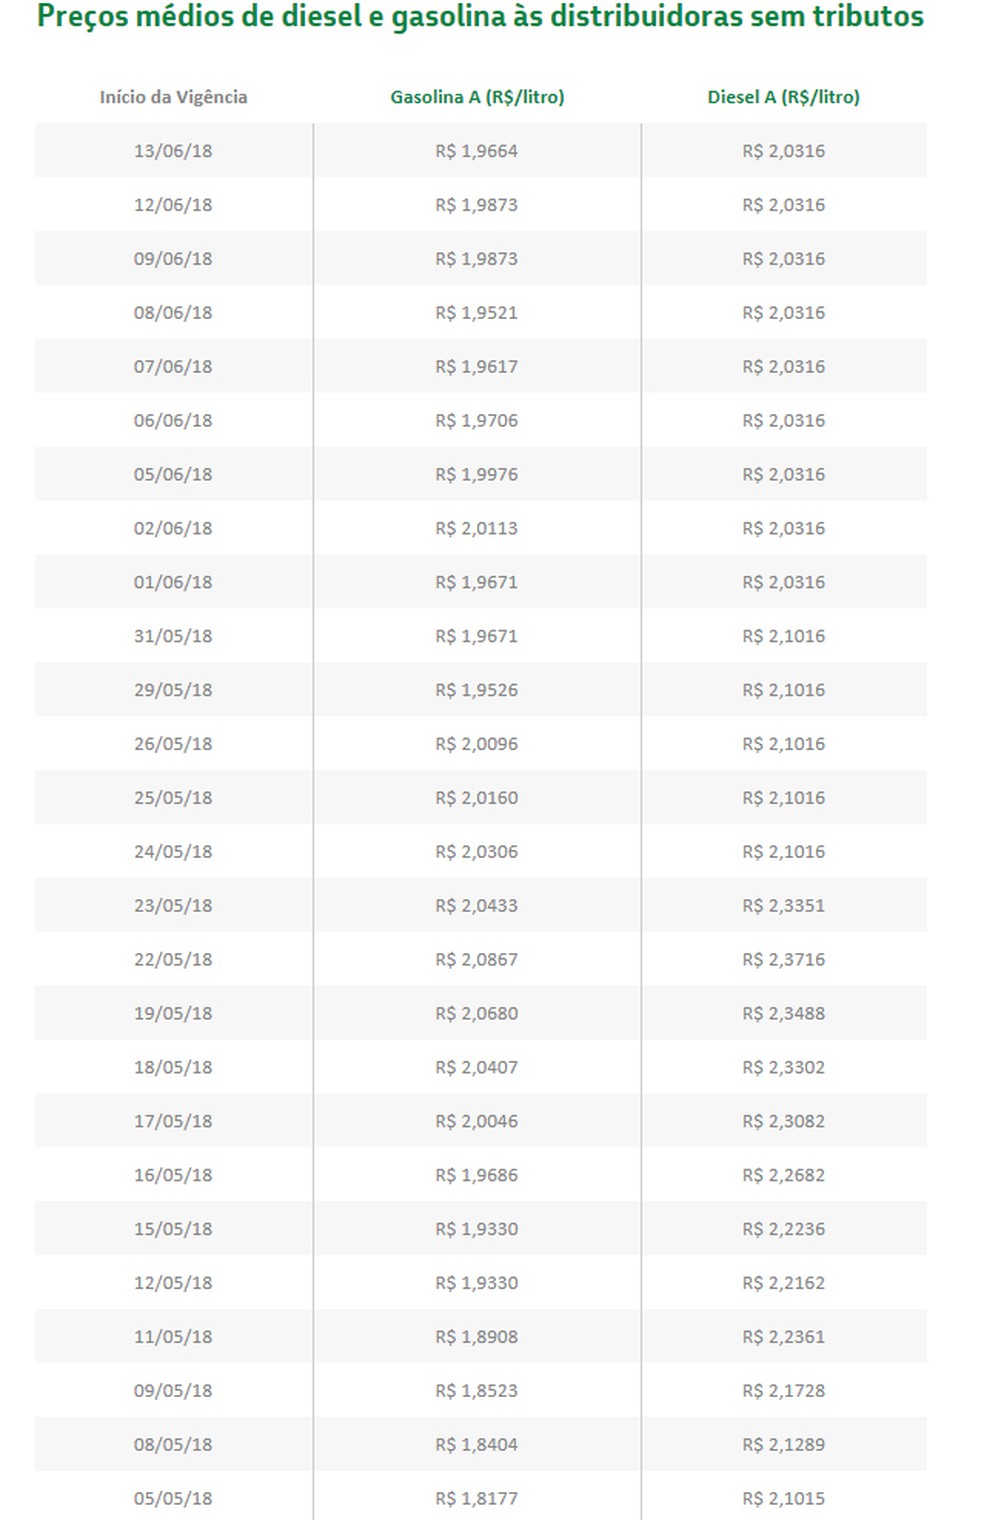984x1520 pixels.
Task: Click gasoline price R$ 2,0113
Action: [476, 528]
